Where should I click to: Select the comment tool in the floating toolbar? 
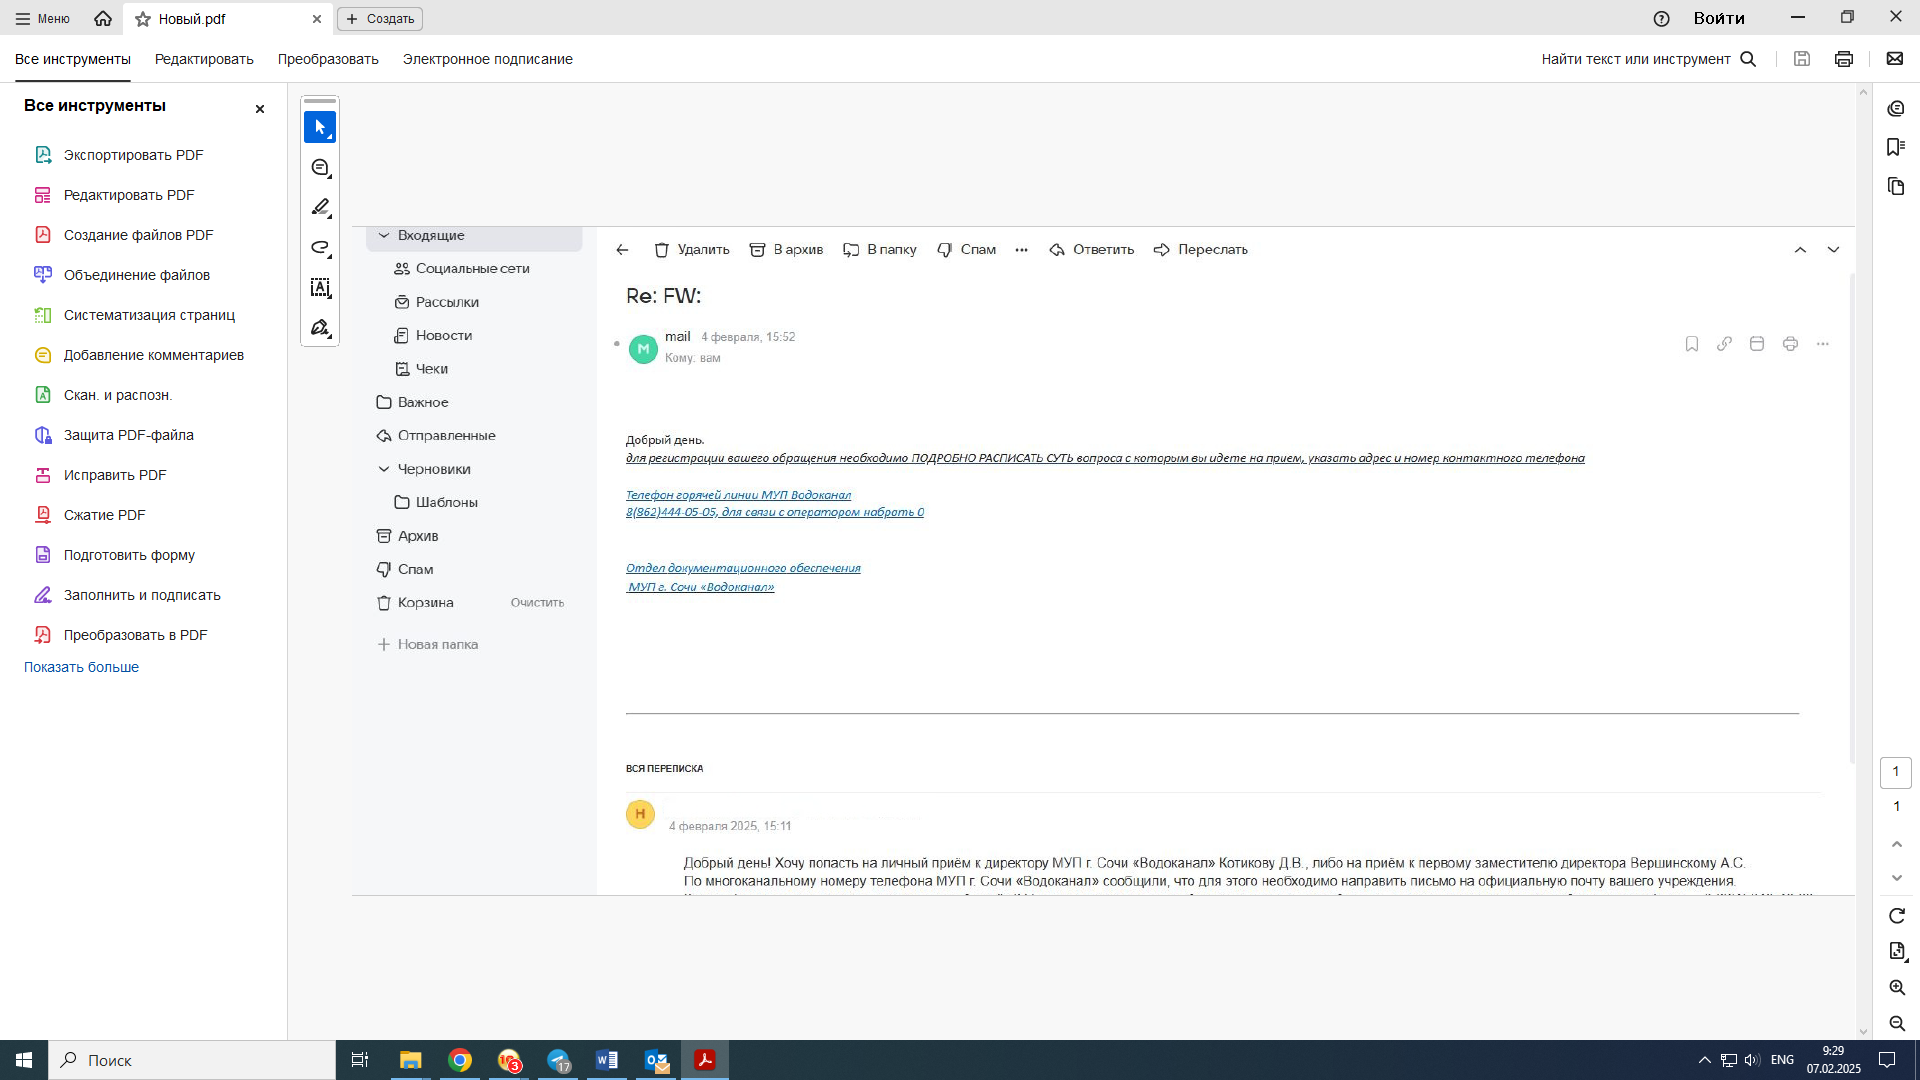pos(320,168)
